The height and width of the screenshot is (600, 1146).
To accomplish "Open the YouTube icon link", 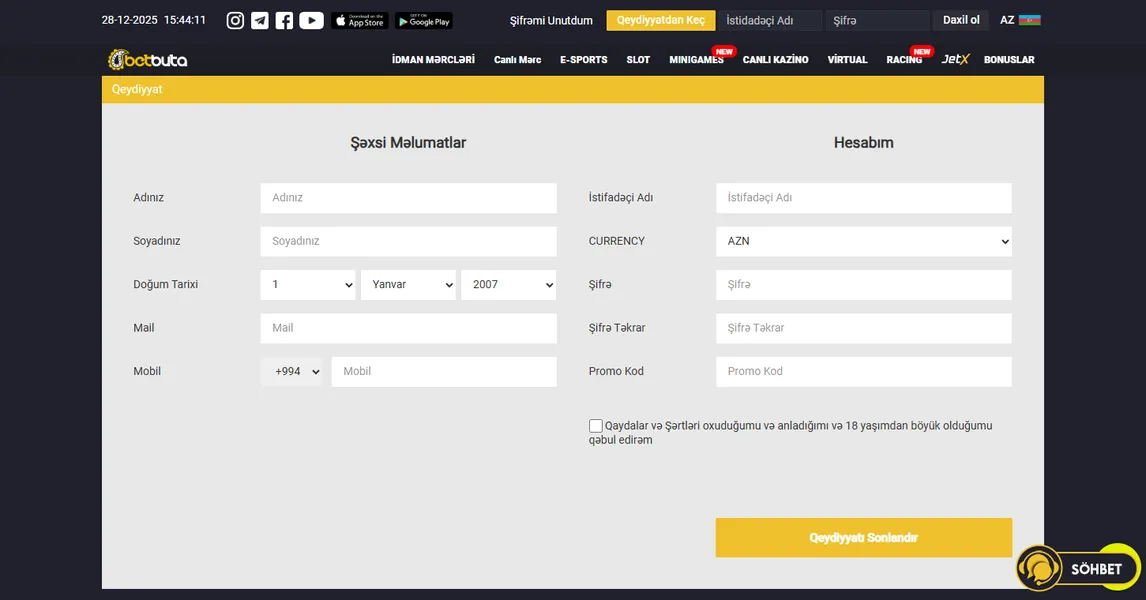I will point(311,20).
